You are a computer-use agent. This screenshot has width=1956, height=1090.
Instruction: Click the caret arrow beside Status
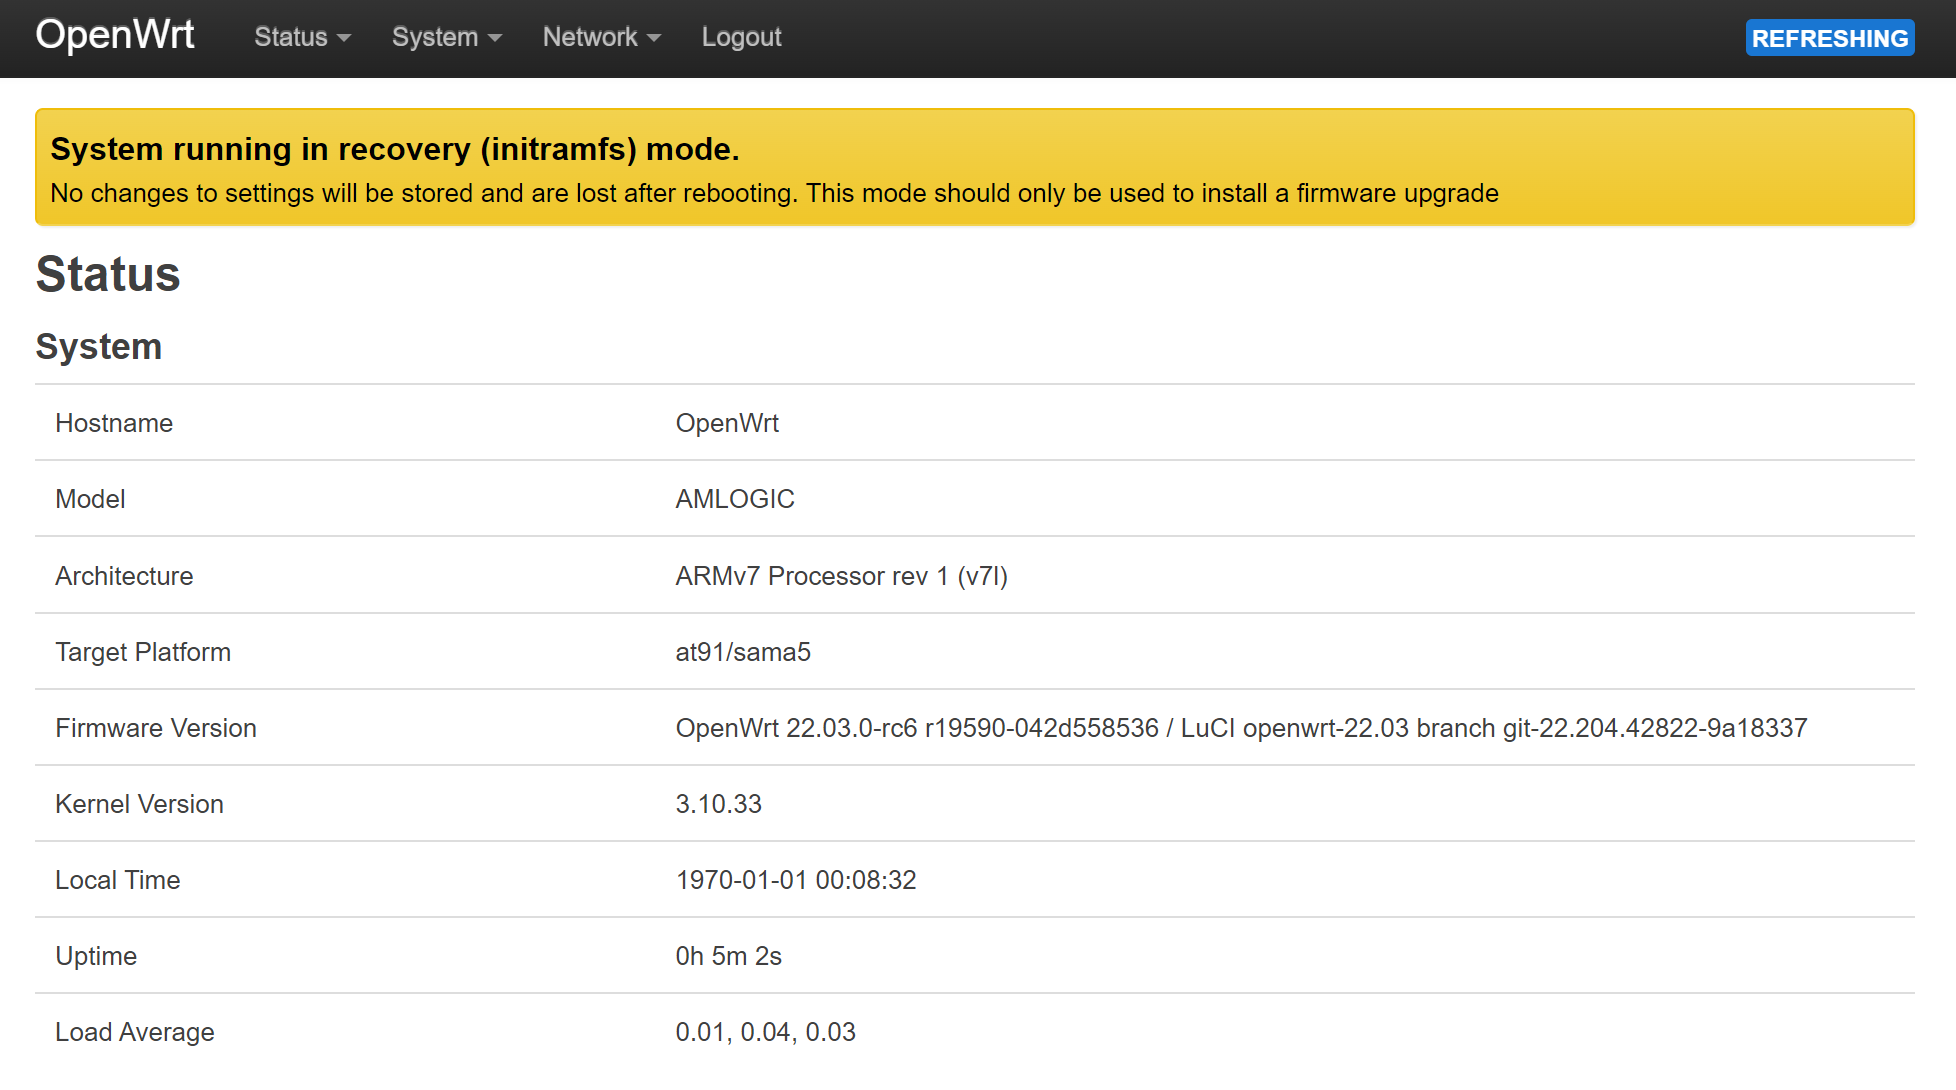click(x=344, y=38)
